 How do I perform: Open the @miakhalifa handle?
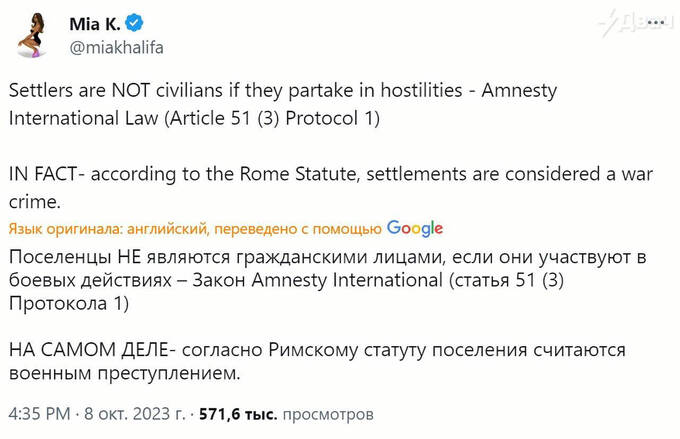coord(116,47)
